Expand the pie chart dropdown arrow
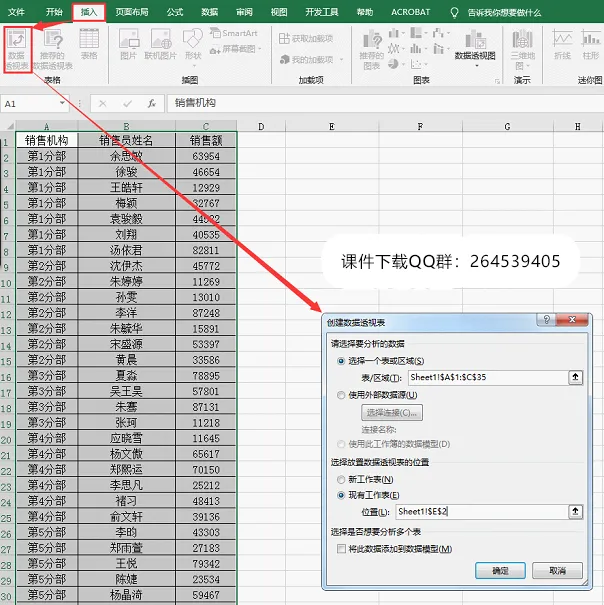 pos(403,64)
